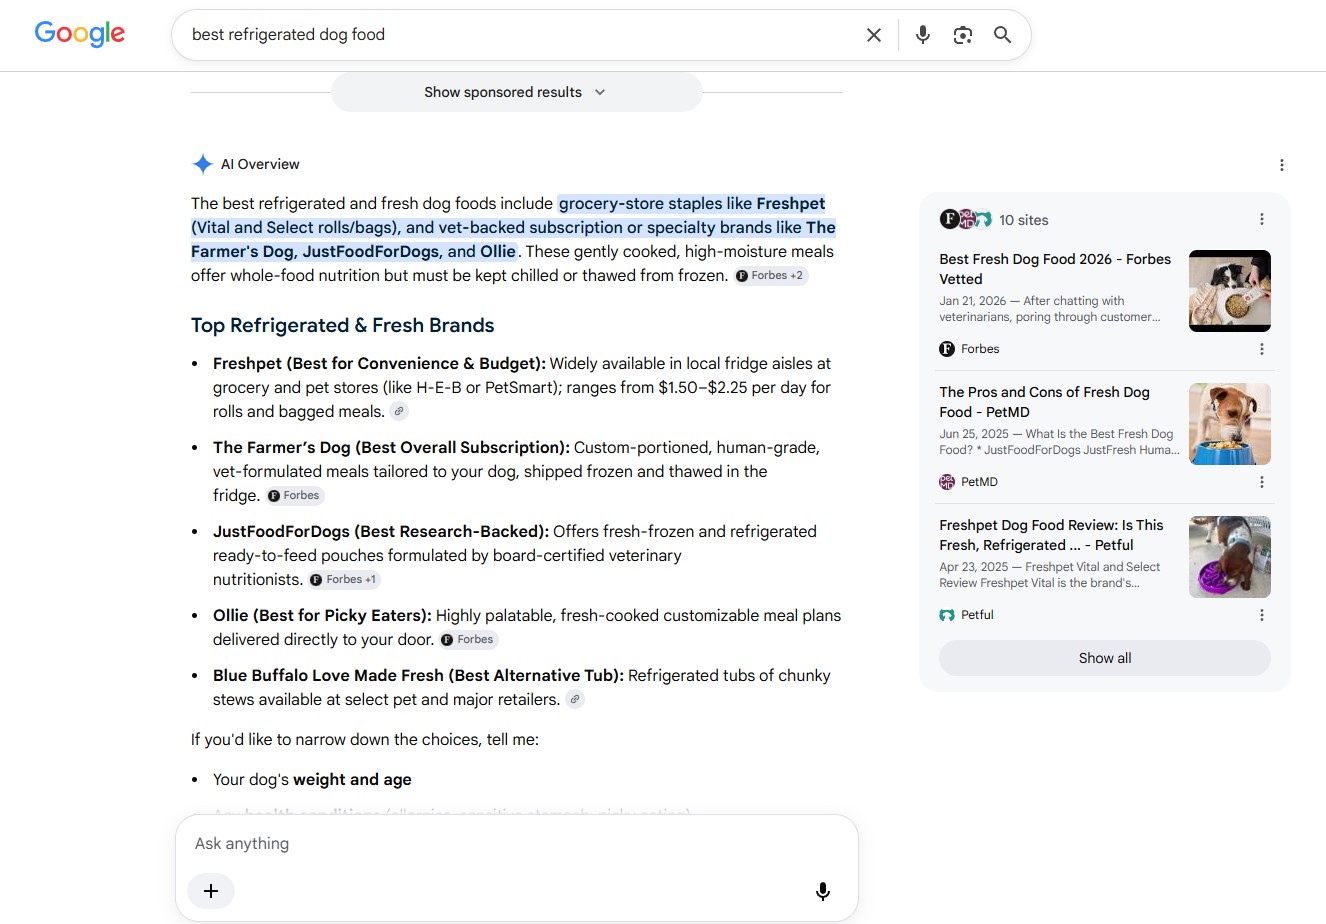Viewport: 1326px width, 924px height.
Task: Open Google Lens image search
Action: pos(963,35)
